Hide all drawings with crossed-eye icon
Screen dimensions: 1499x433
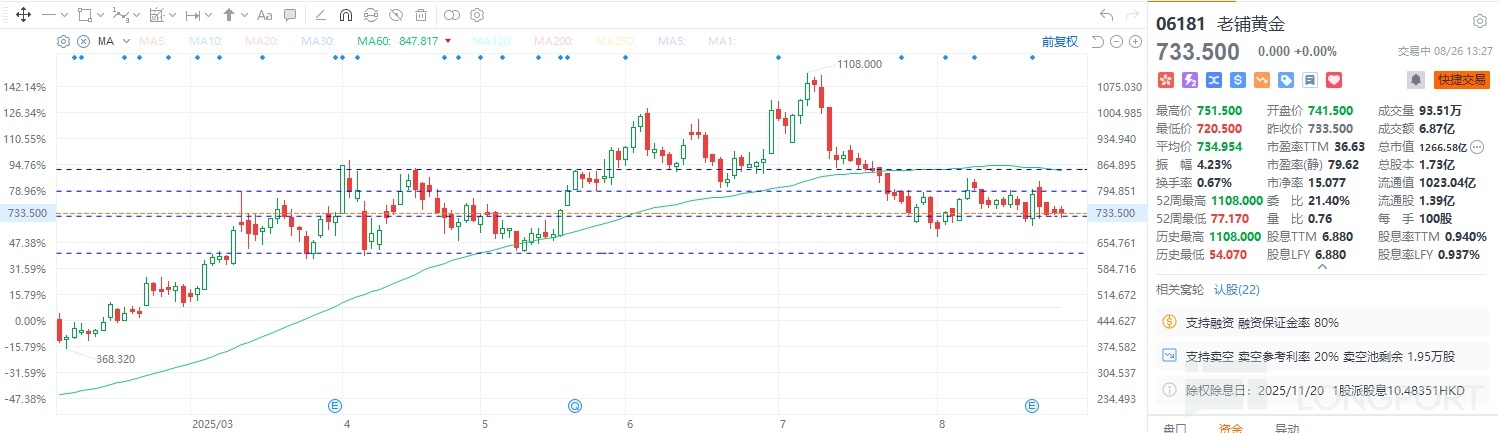pos(396,15)
